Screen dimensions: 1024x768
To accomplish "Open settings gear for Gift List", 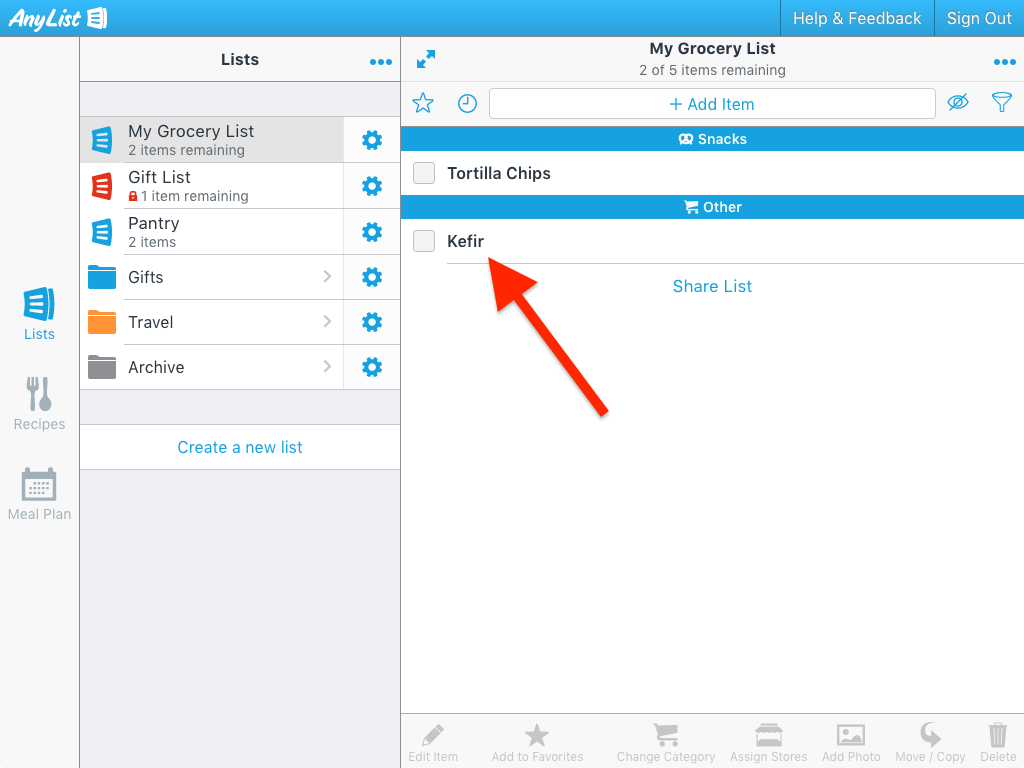I will coord(372,186).
